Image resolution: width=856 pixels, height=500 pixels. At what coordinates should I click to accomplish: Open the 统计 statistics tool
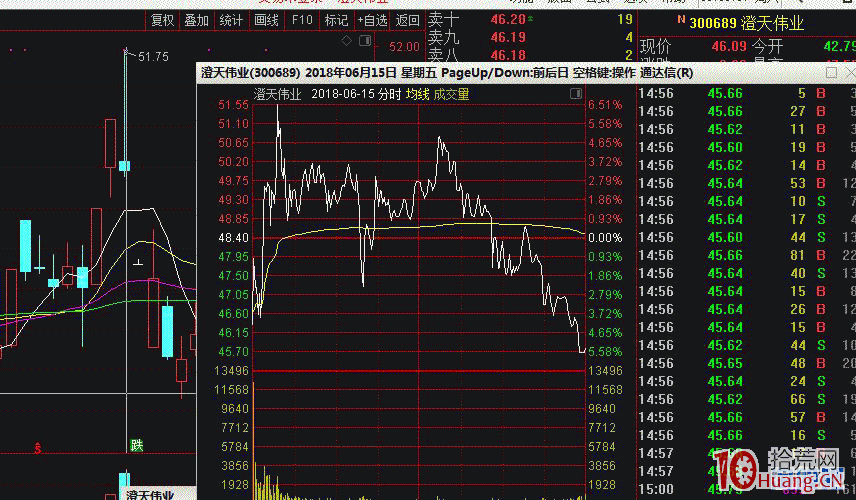tap(231, 21)
